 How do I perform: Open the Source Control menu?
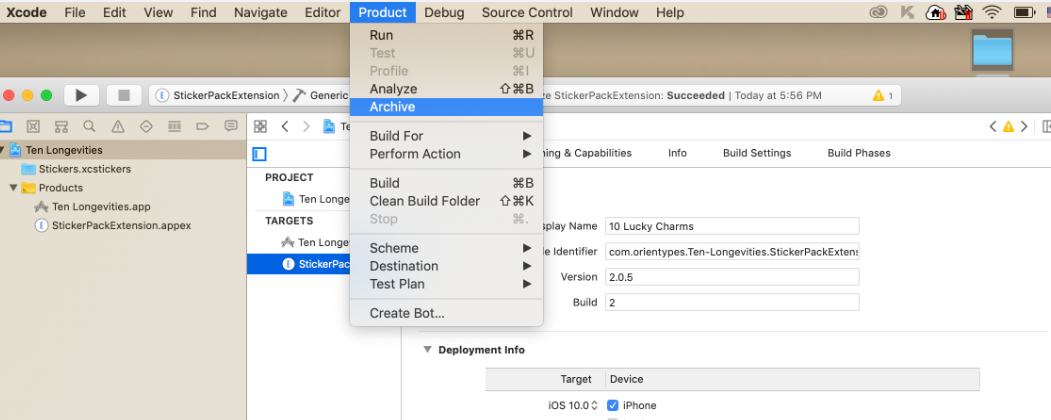(x=527, y=12)
